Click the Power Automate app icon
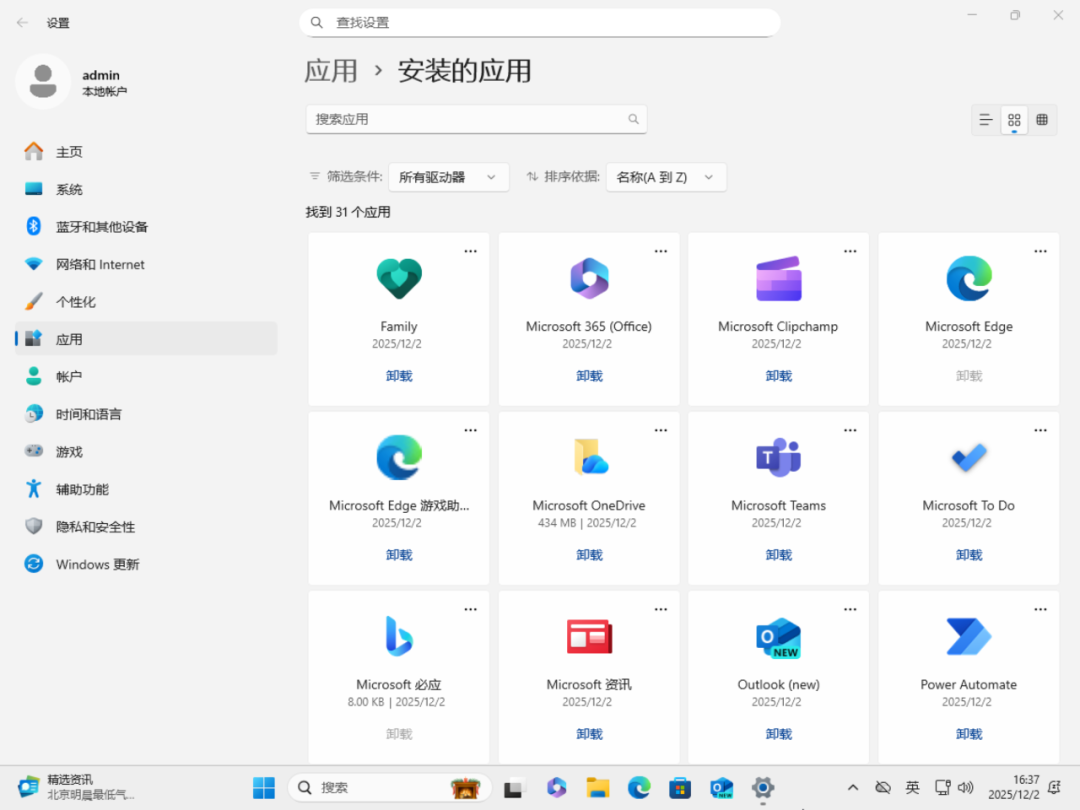Screen dimensions: 1080x810 click(968, 636)
